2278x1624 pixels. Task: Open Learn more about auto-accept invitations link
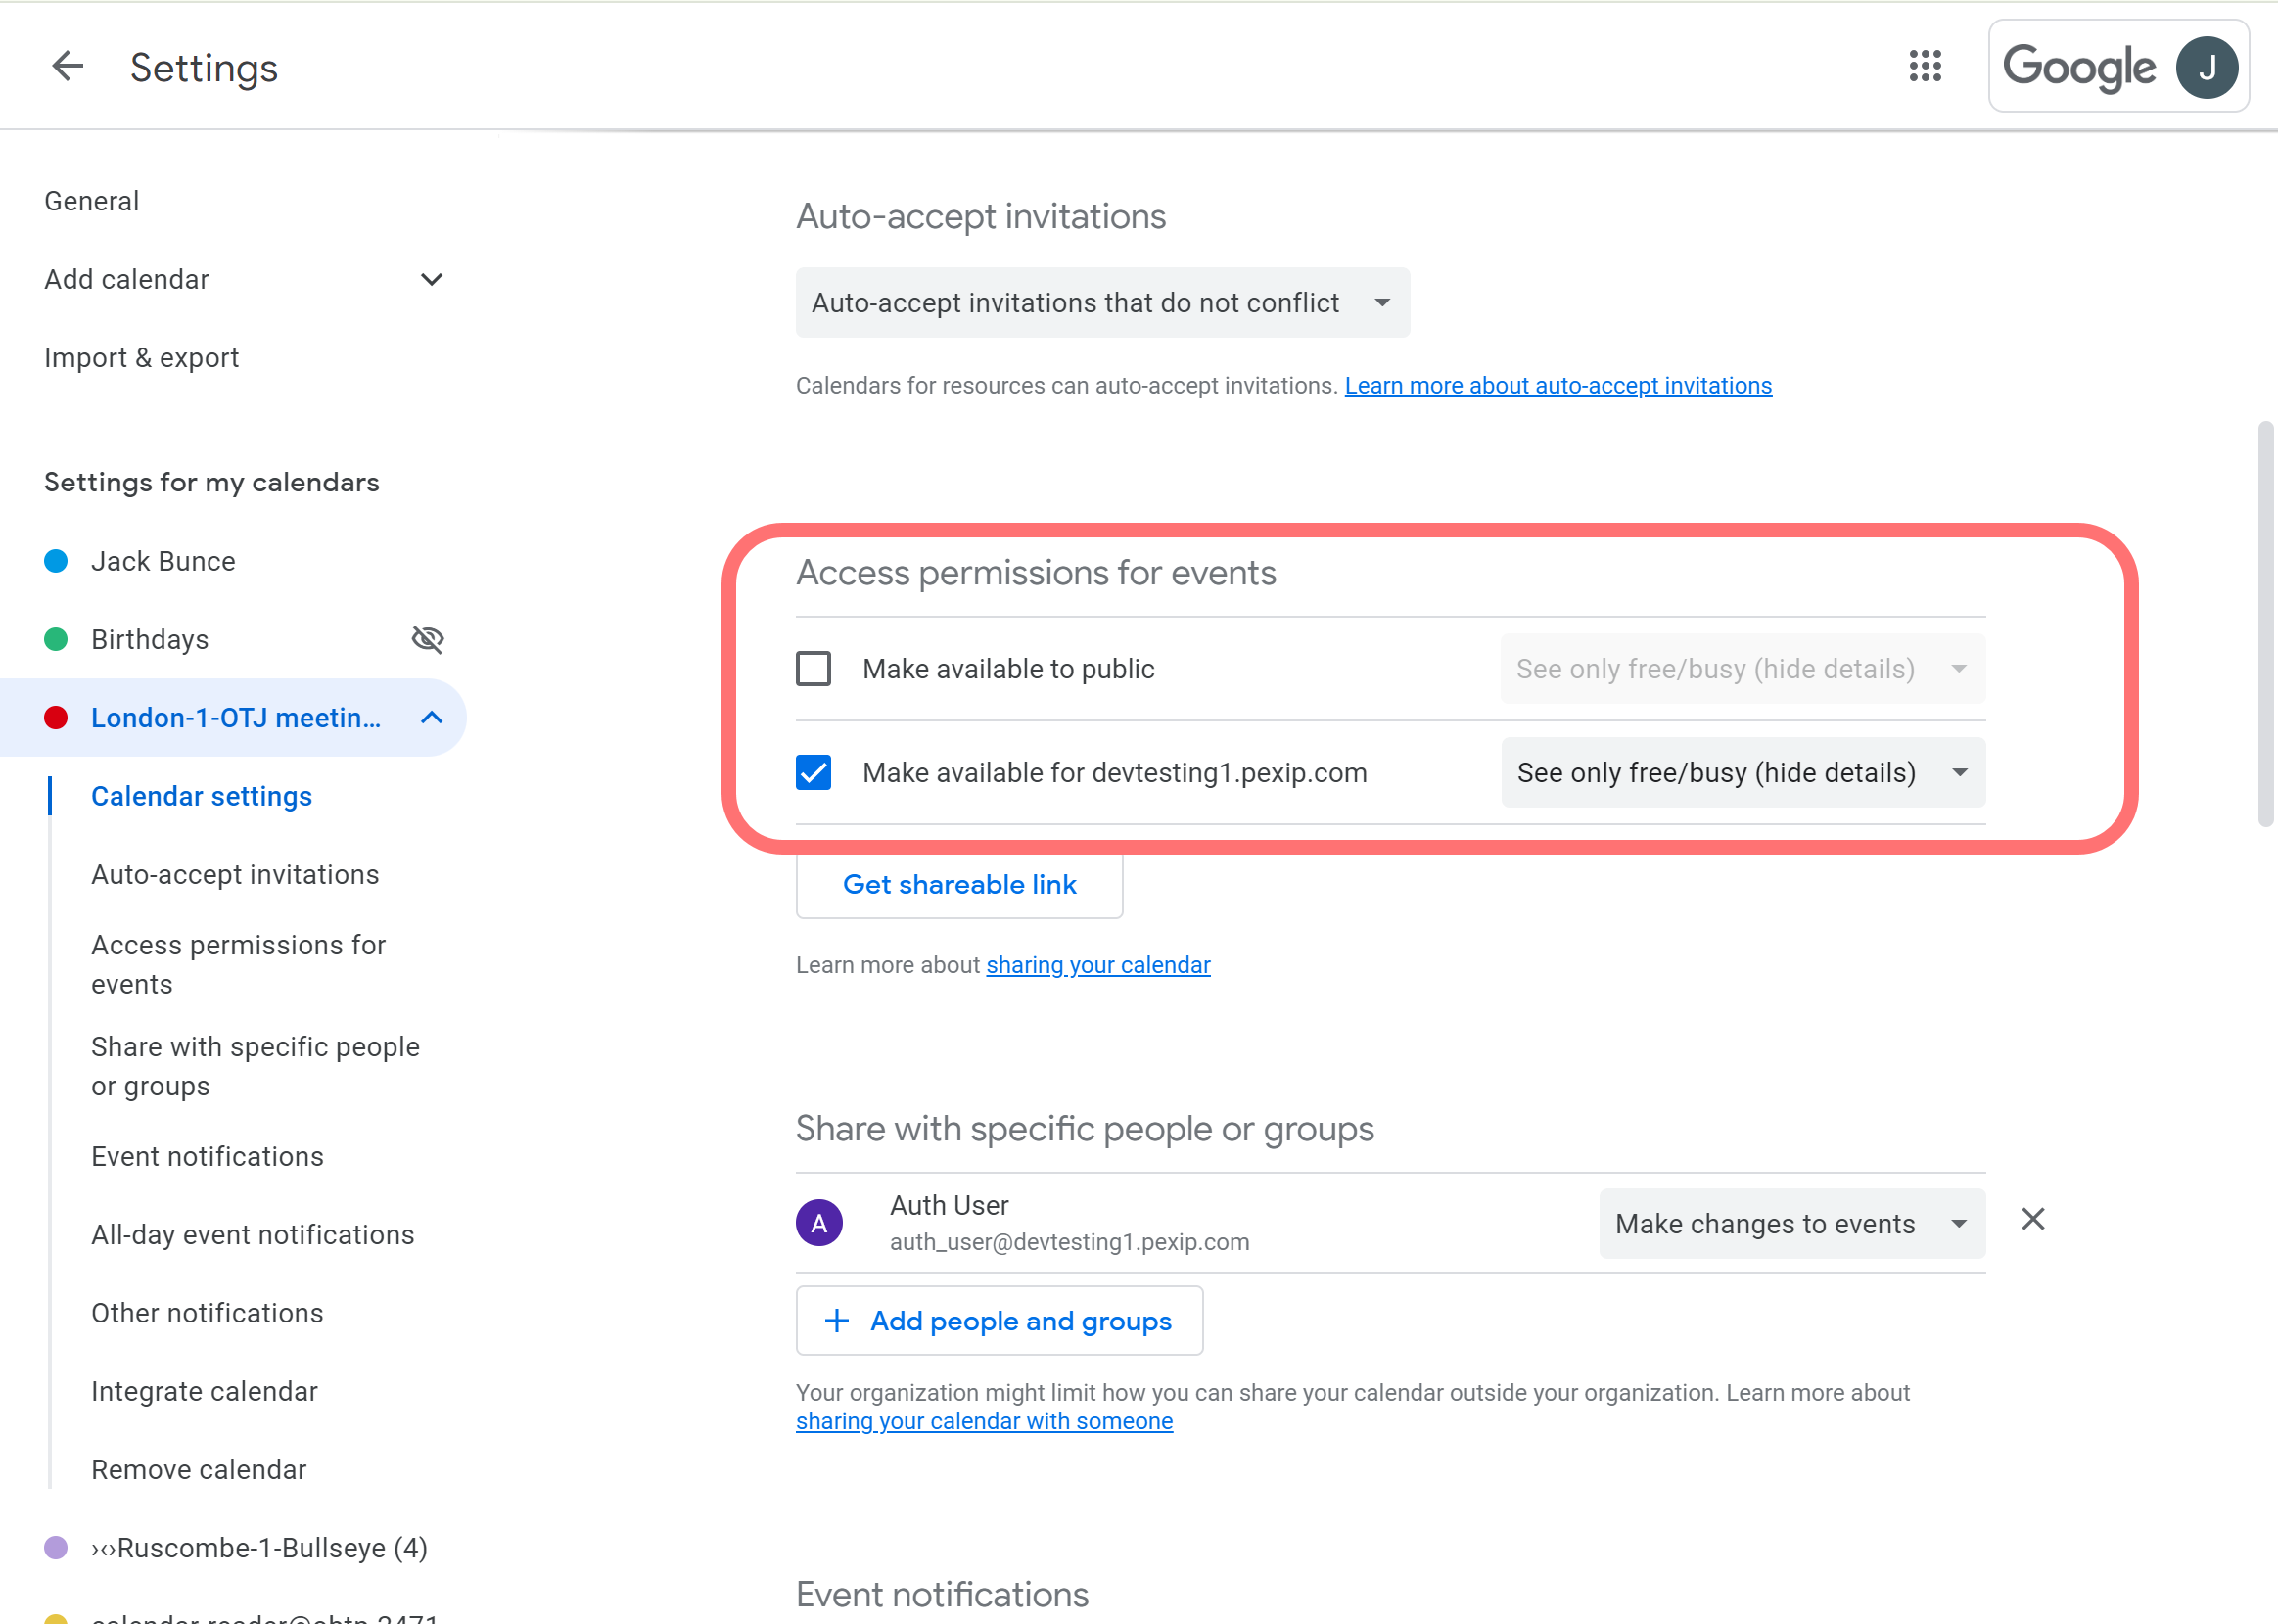click(x=1557, y=385)
